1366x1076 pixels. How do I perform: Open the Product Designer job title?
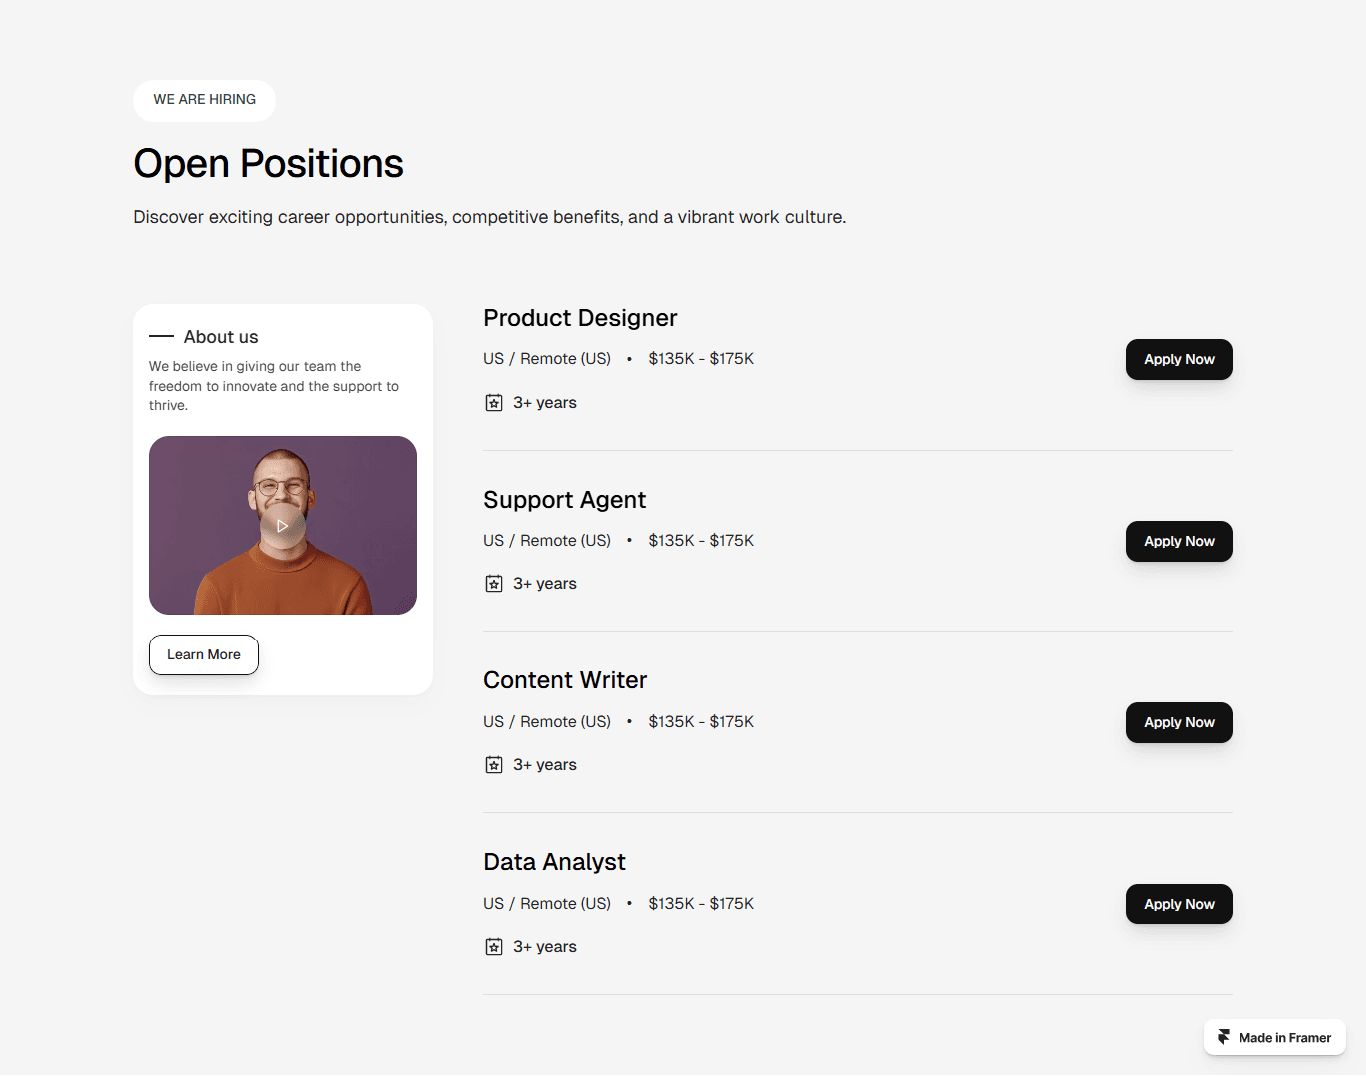pyautogui.click(x=580, y=318)
